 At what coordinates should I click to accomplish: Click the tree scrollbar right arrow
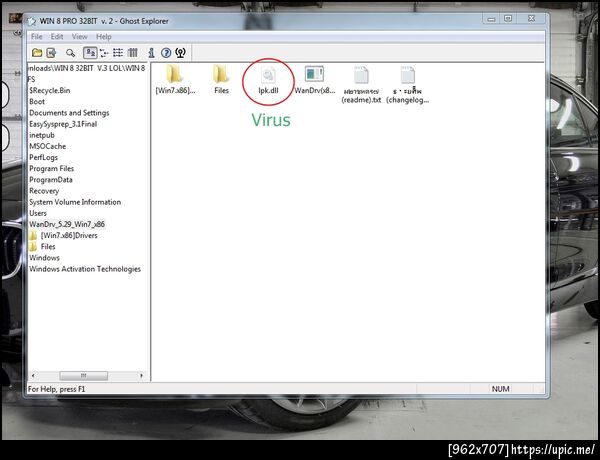pyautogui.click(x=142, y=375)
